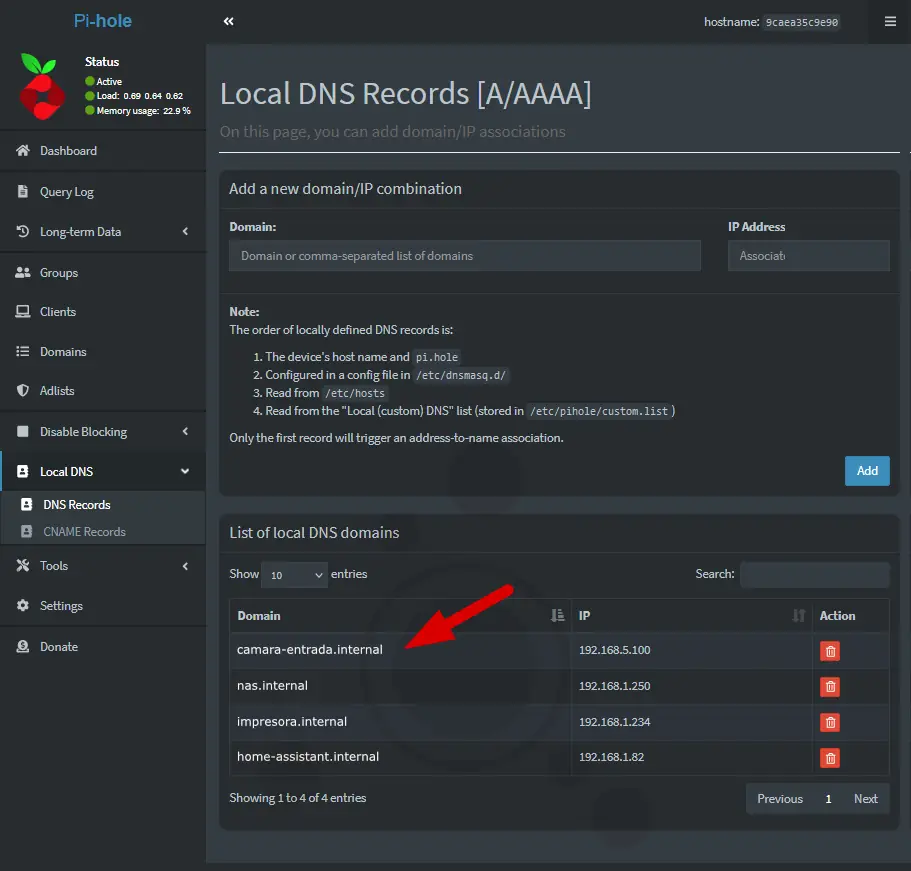Viewport: 911px width, 871px height.
Task: Collapse the Local DNS chevron
Action: [185, 471]
